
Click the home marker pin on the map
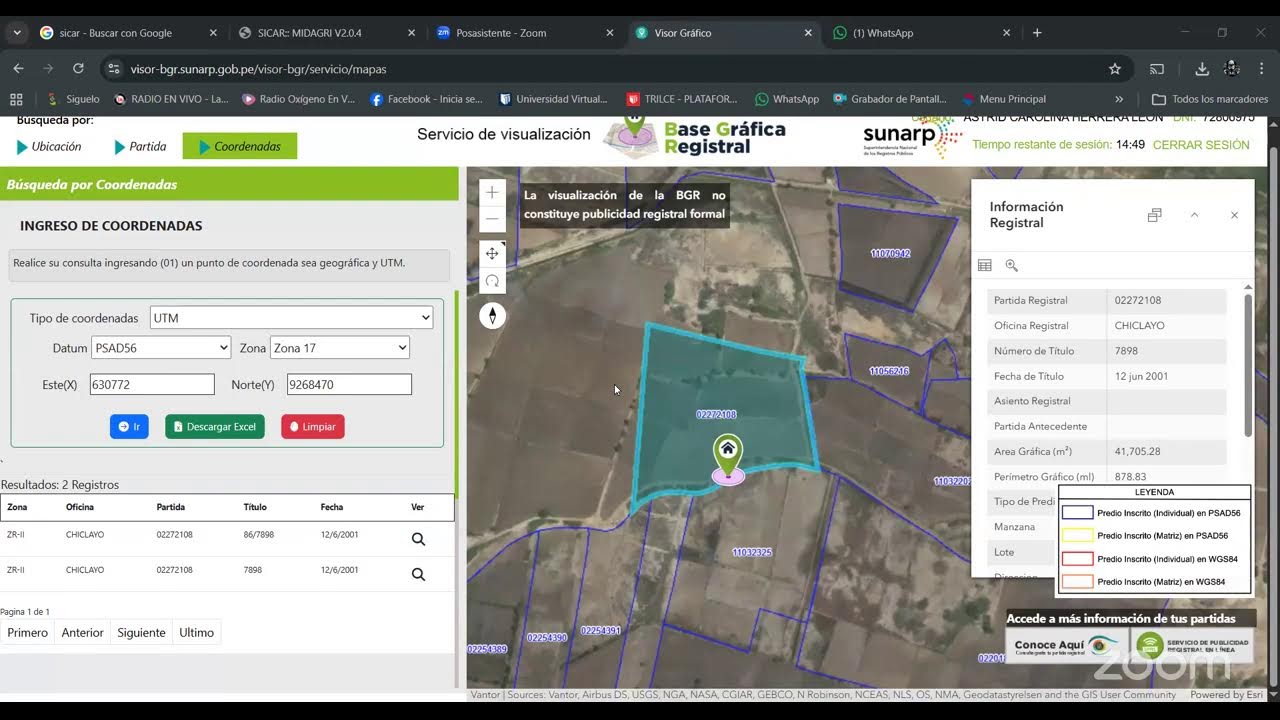[x=728, y=458]
